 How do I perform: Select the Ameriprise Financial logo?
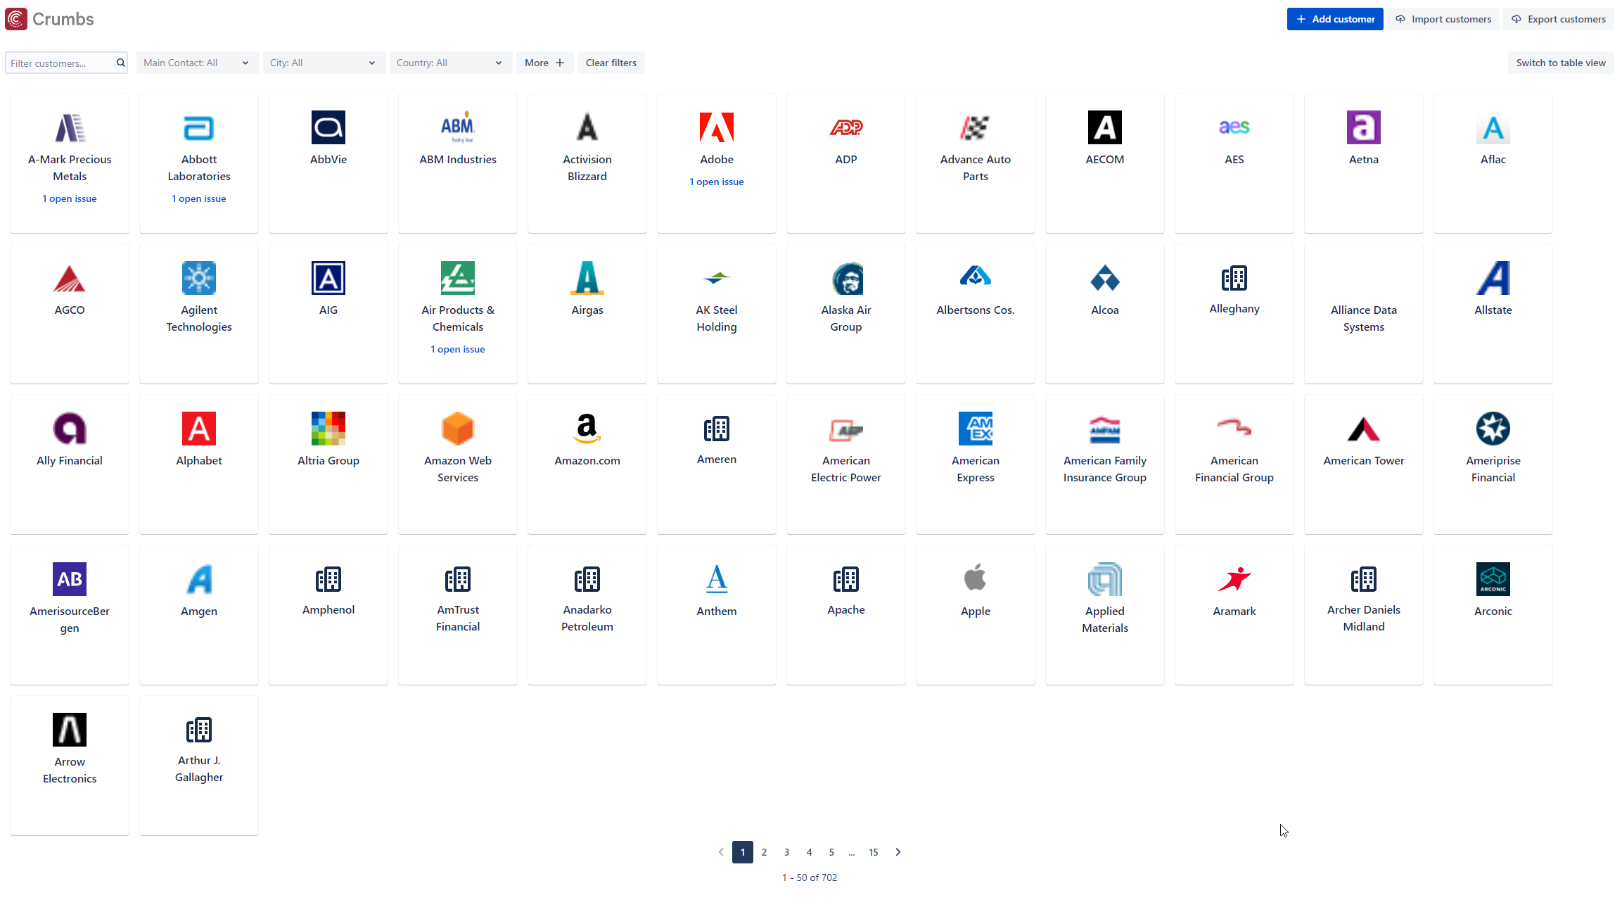[x=1493, y=429]
